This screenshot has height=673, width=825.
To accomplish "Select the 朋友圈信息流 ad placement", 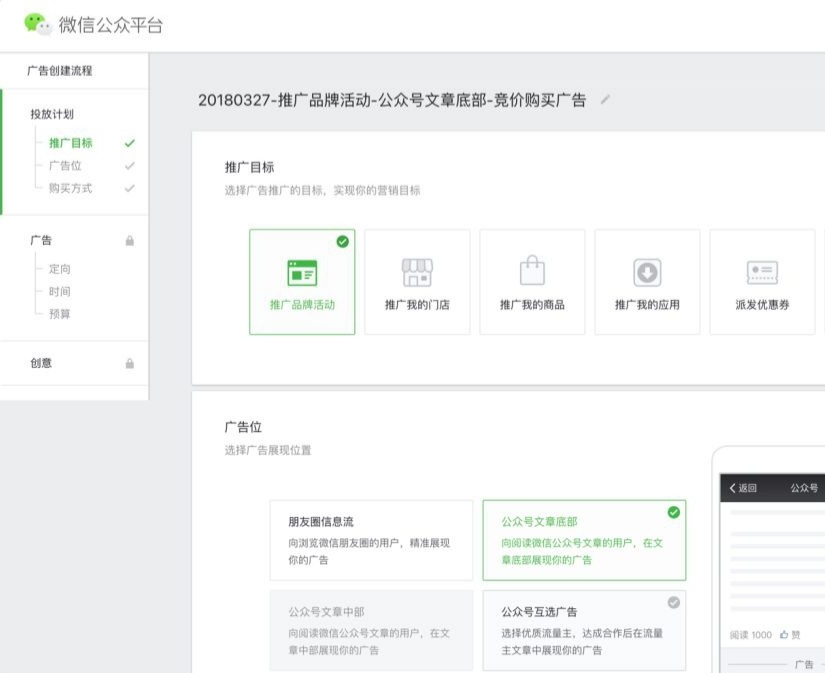I will coord(371,540).
